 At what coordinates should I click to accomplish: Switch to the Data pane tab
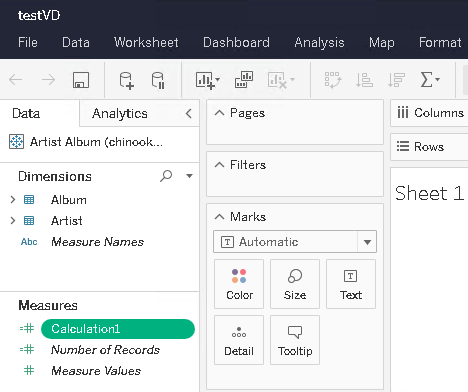(x=26, y=113)
